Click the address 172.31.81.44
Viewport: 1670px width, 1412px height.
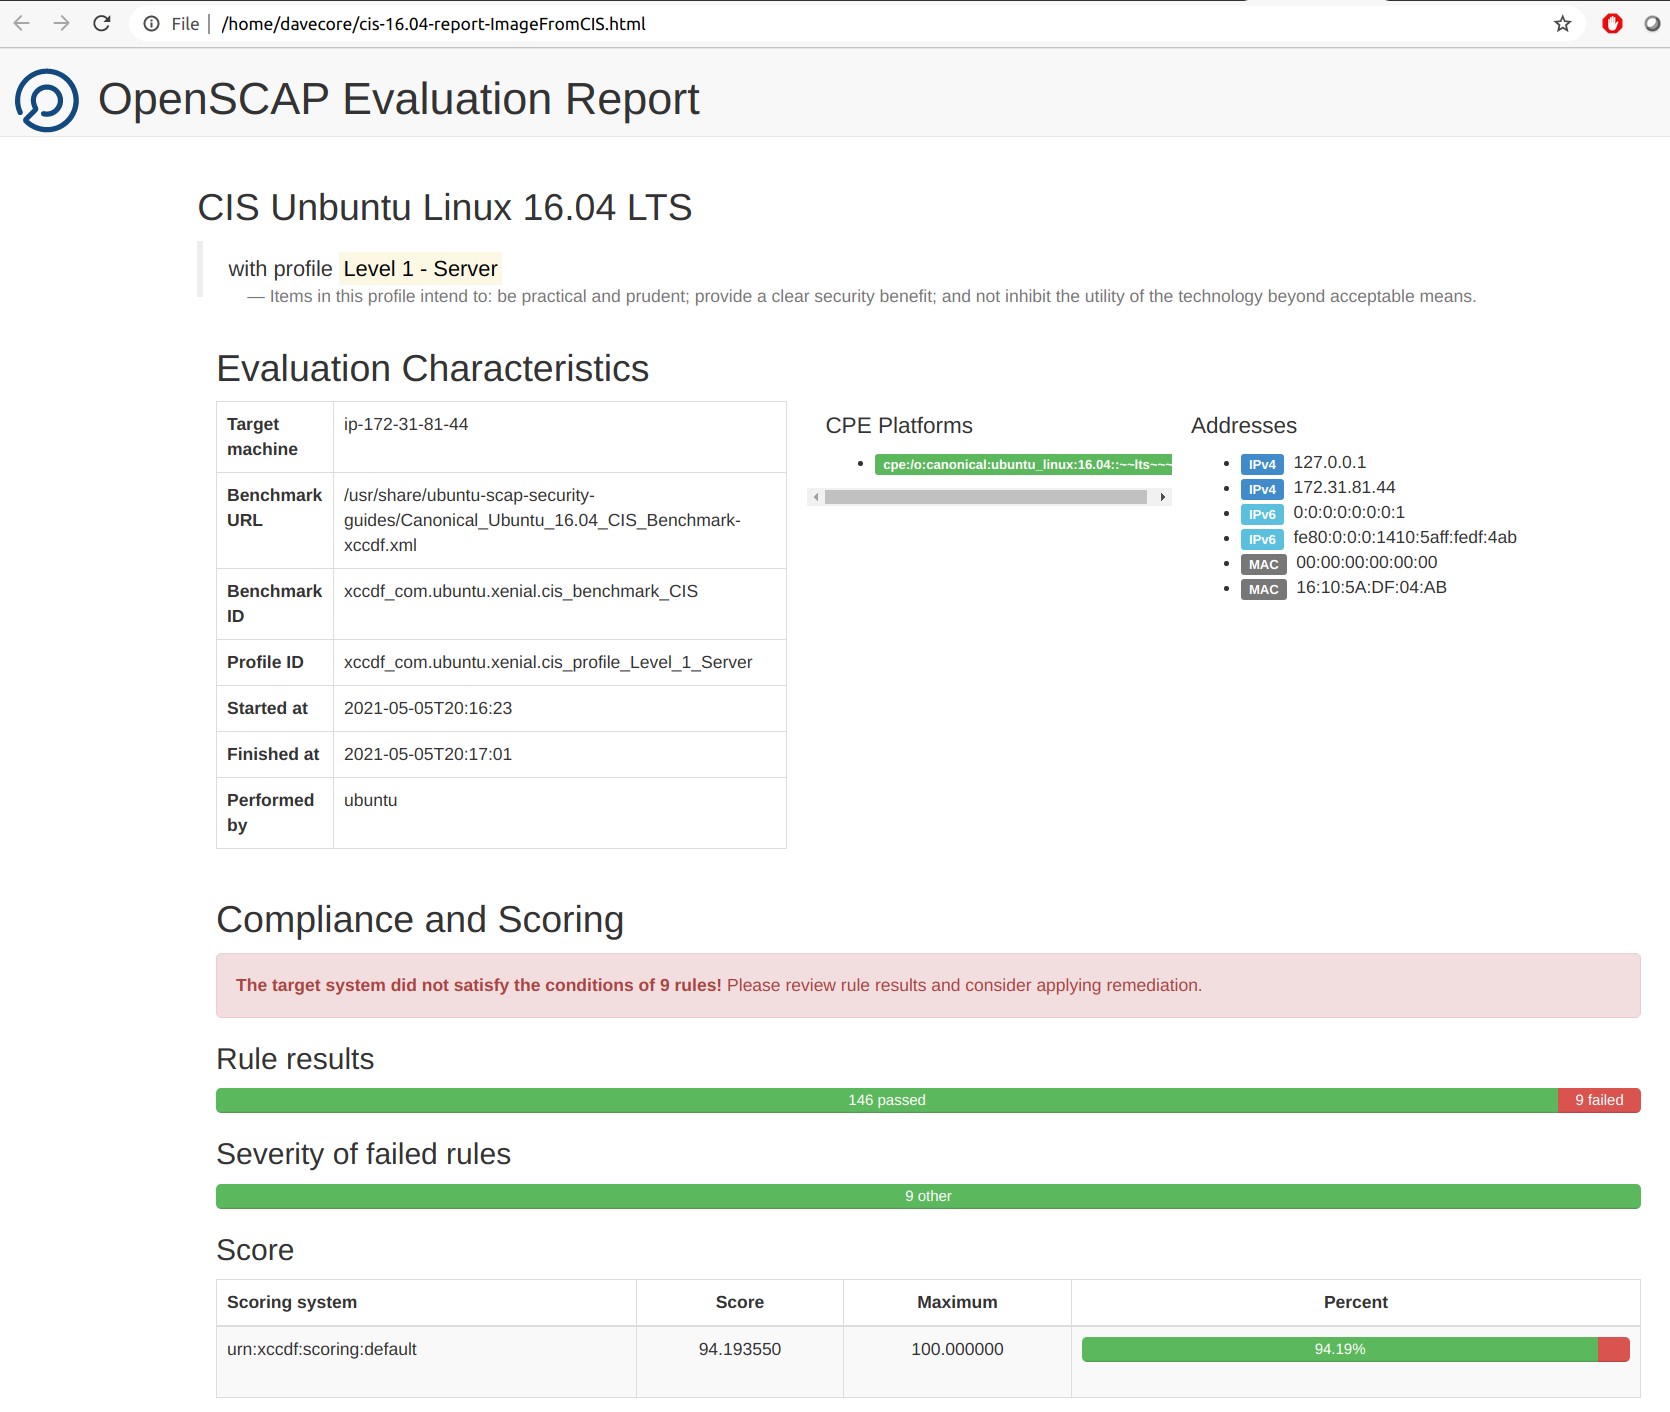[1344, 487]
